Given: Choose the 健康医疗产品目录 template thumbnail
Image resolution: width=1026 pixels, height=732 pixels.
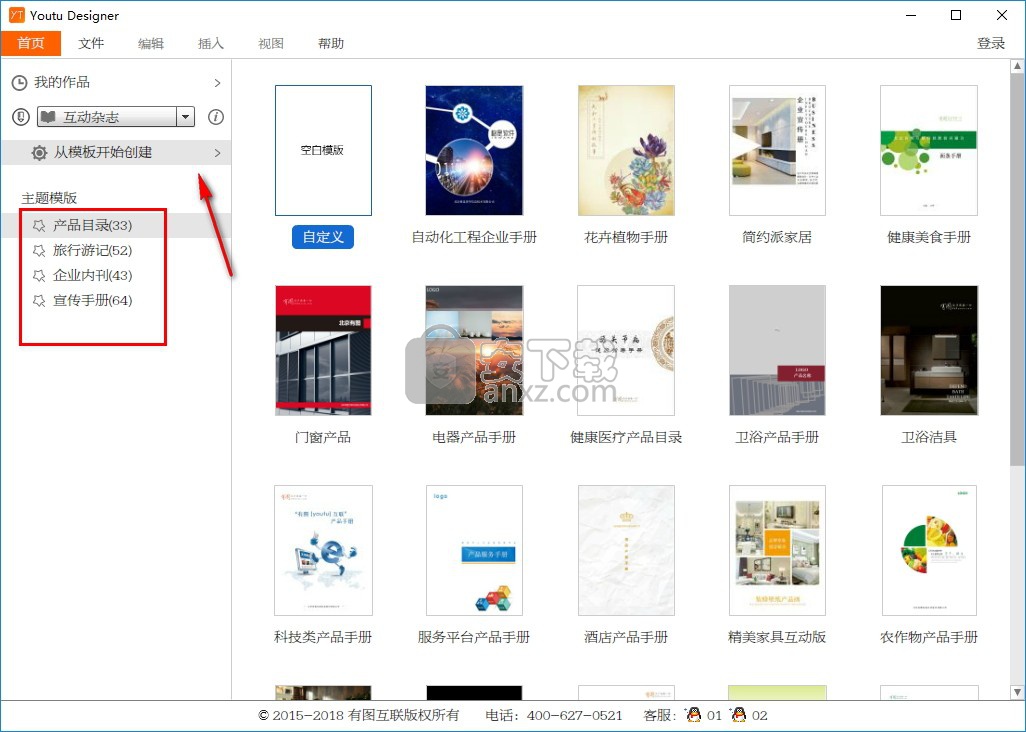Looking at the screenshot, I should 626,350.
